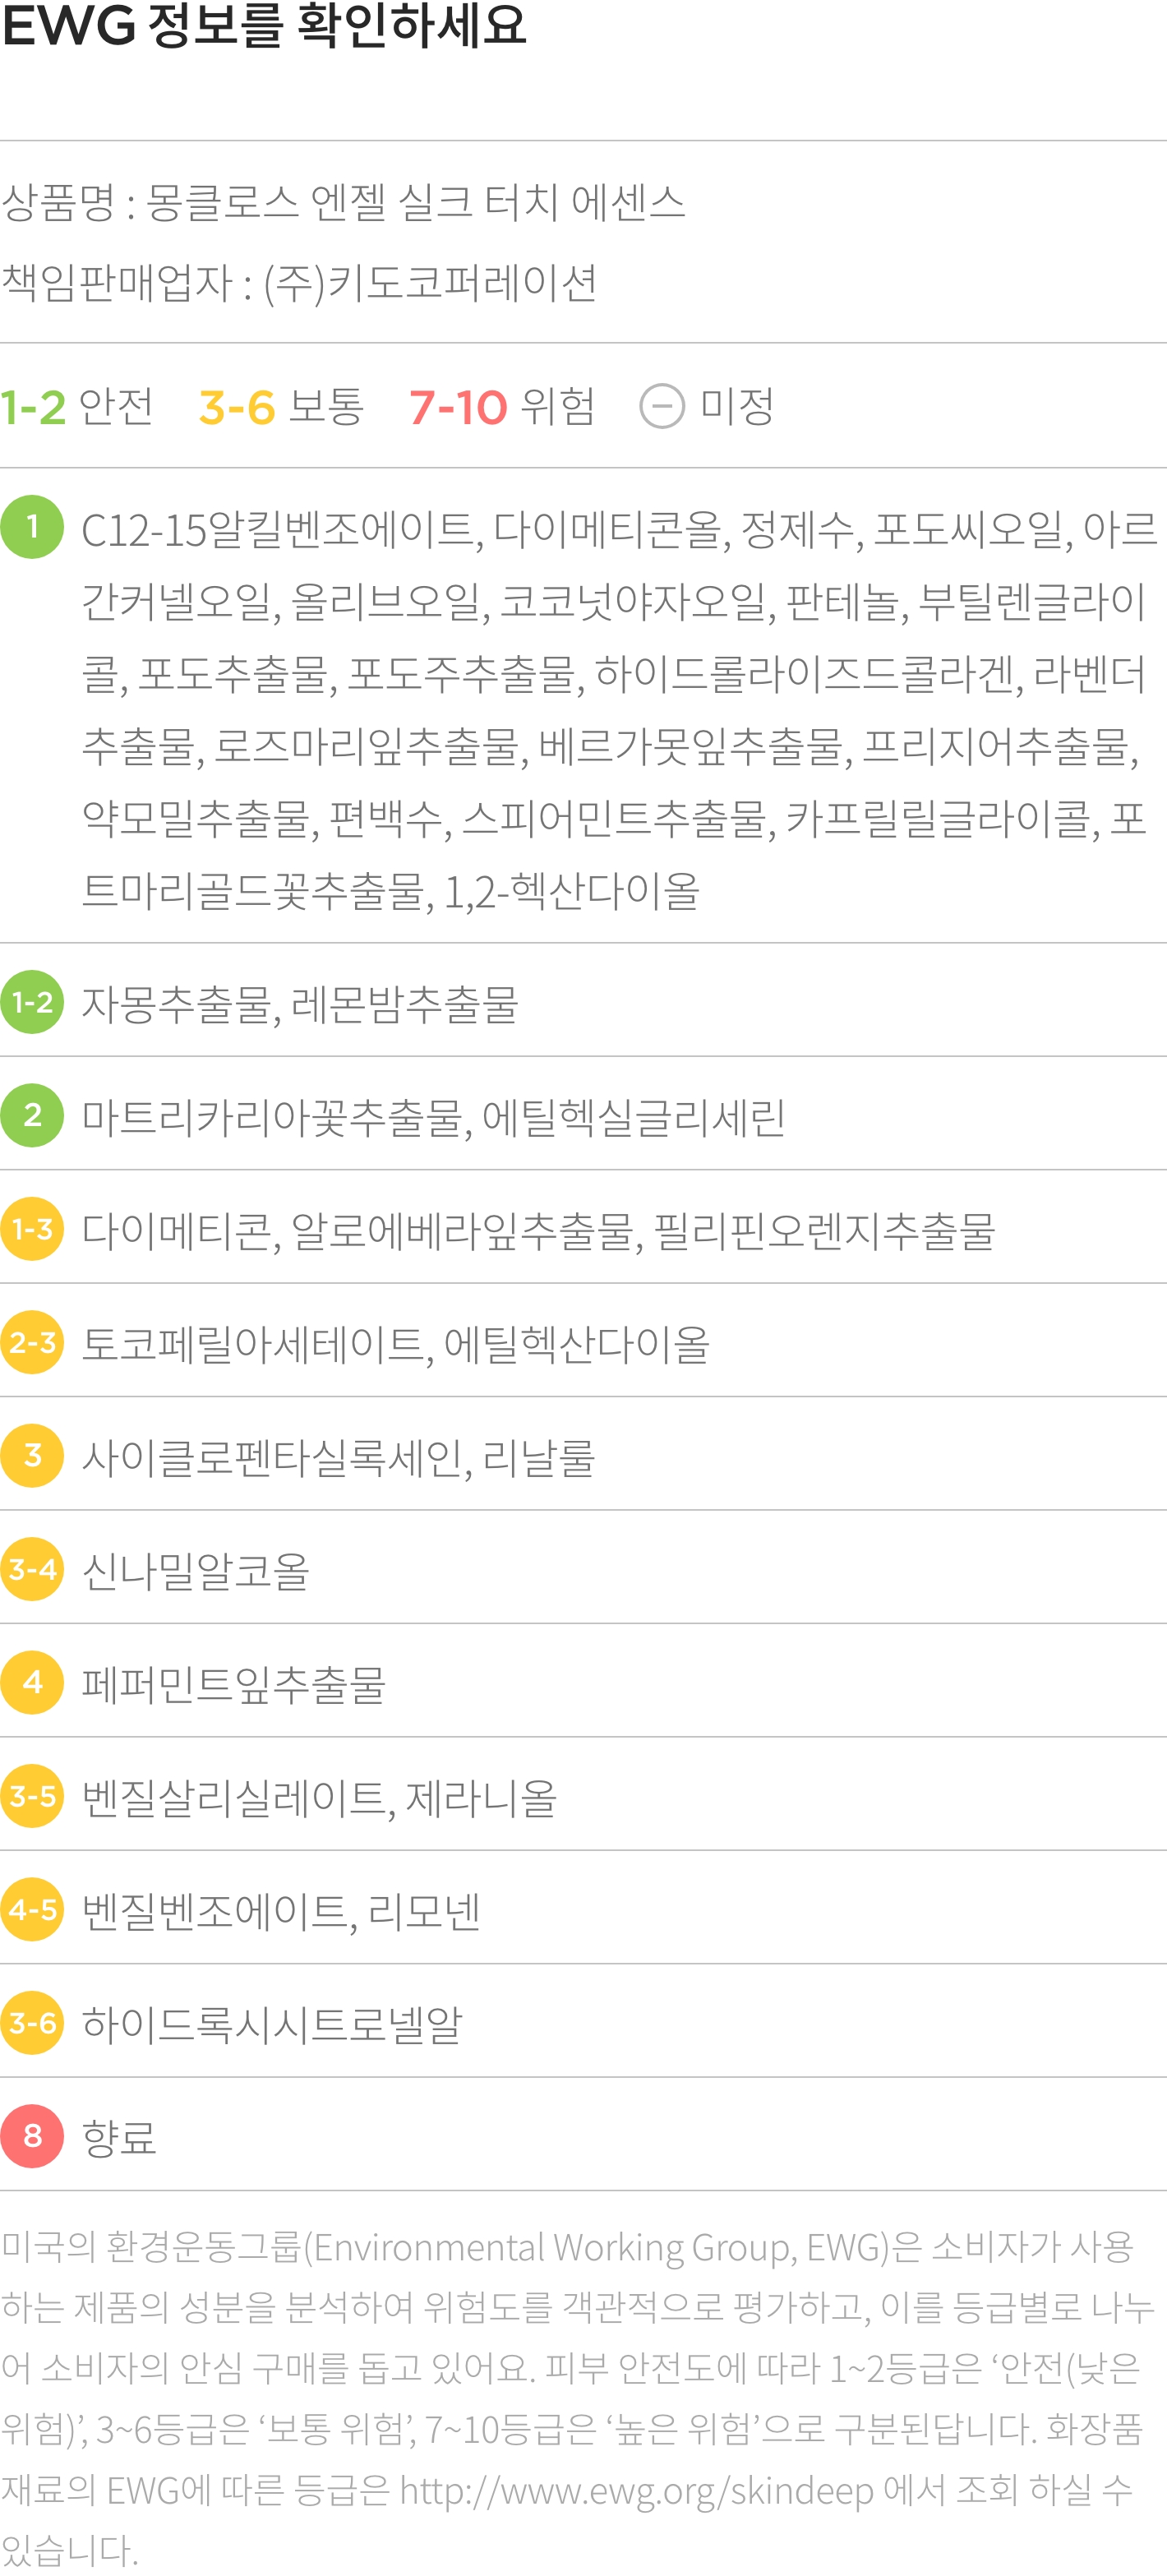The image size is (1167, 2576).
Task: Click the EWG 정보를 확인하세요 heading
Action: tap(264, 24)
